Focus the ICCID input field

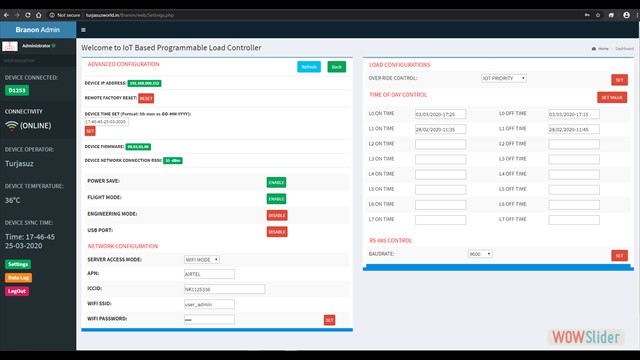pyautogui.click(x=224, y=289)
